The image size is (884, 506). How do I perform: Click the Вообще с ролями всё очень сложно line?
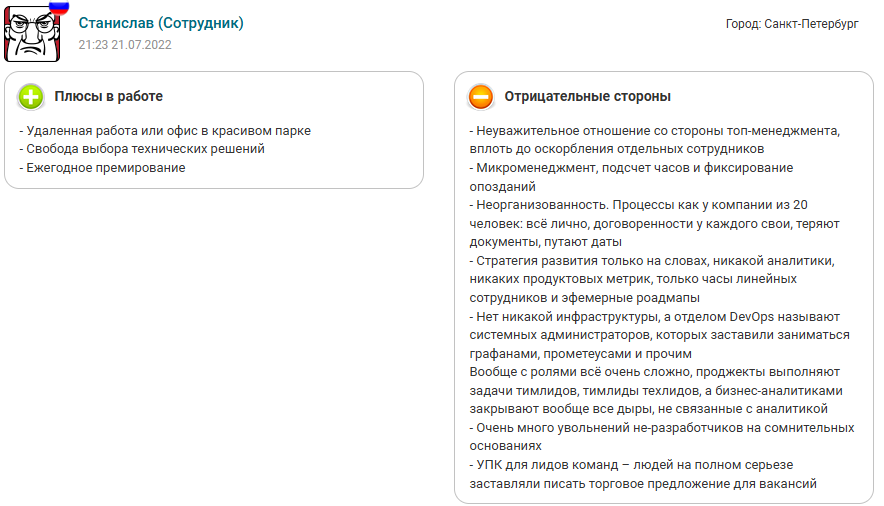(655, 373)
